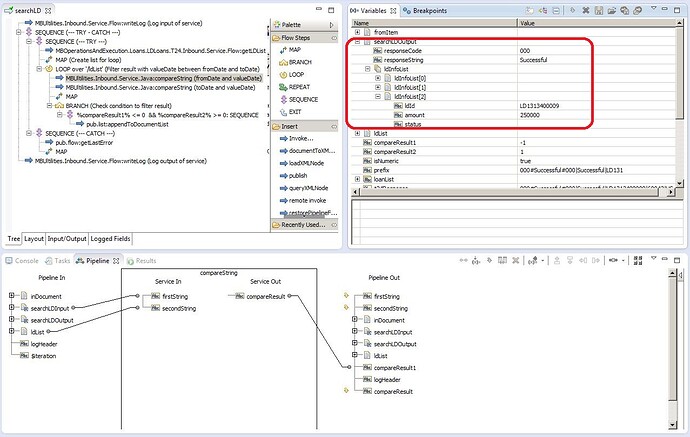Click the Invoke... entry in the Insert drawer

point(297,138)
